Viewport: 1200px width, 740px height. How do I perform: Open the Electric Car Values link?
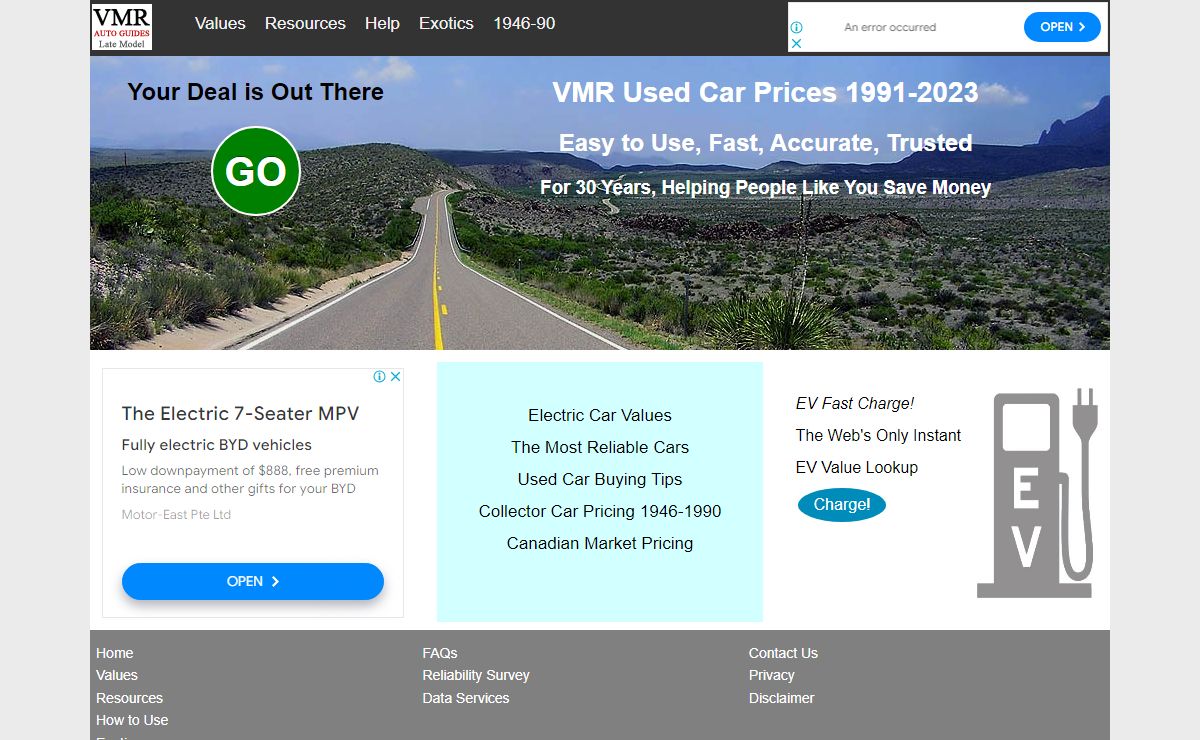click(x=600, y=415)
